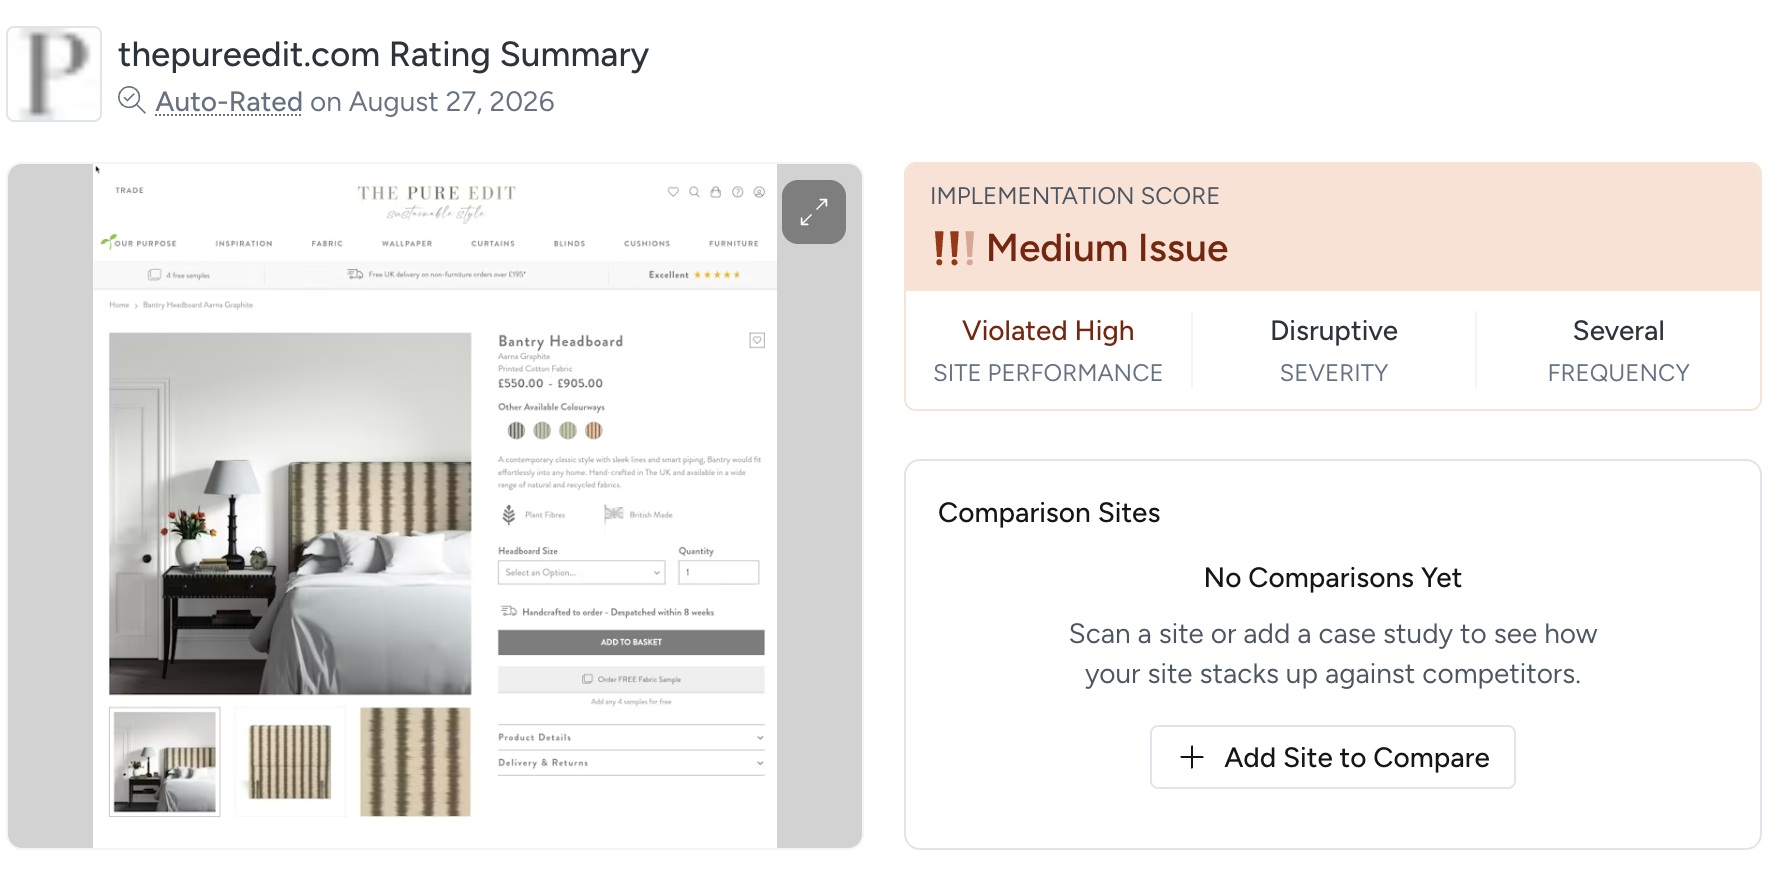Open the Wallpaper menu item
The width and height of the screenshot is (1786, 882).
407,243
